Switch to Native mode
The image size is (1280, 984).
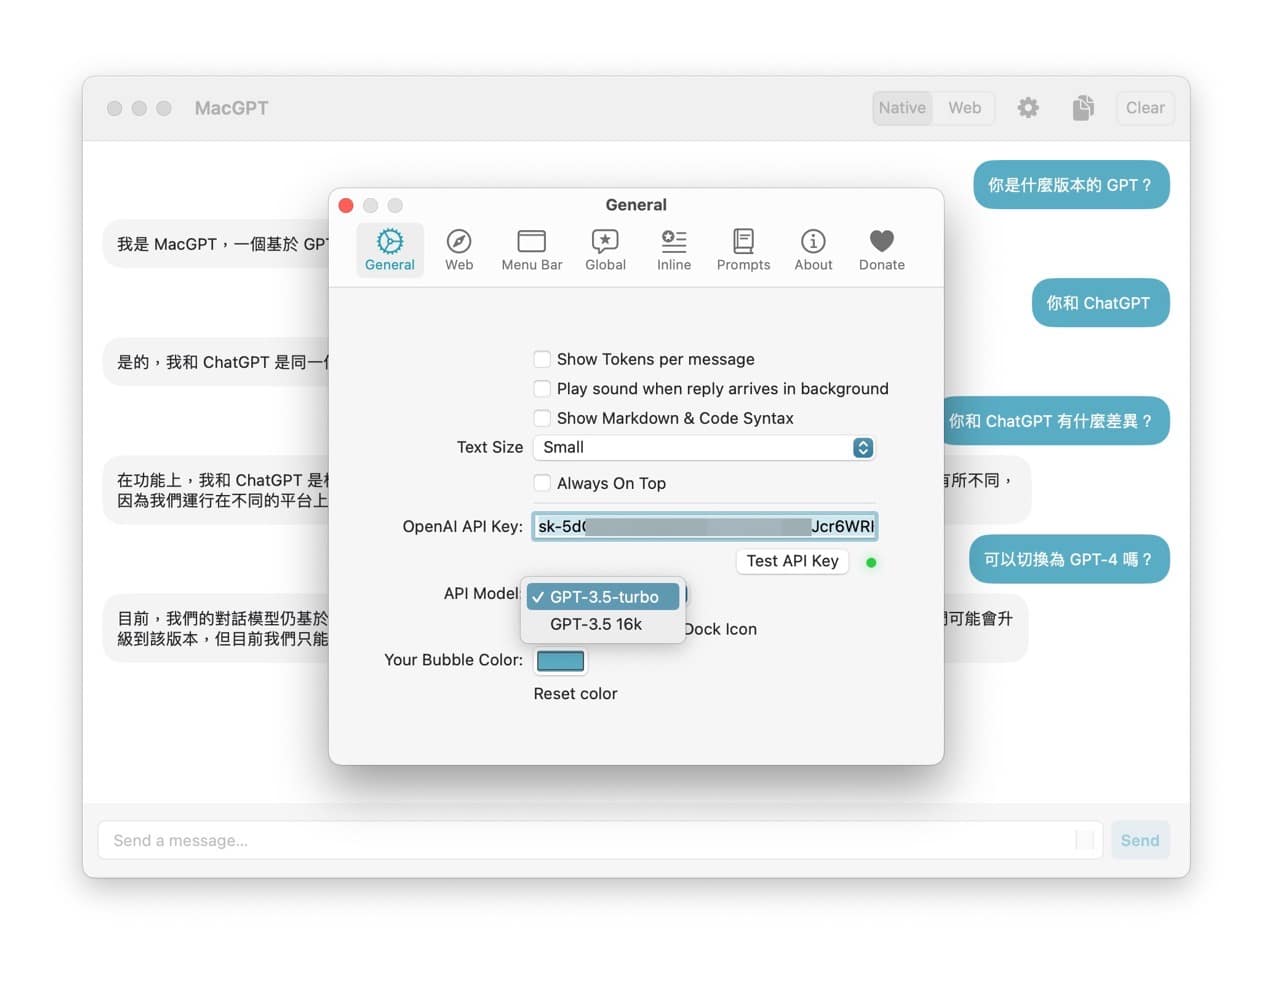point(902,108)
